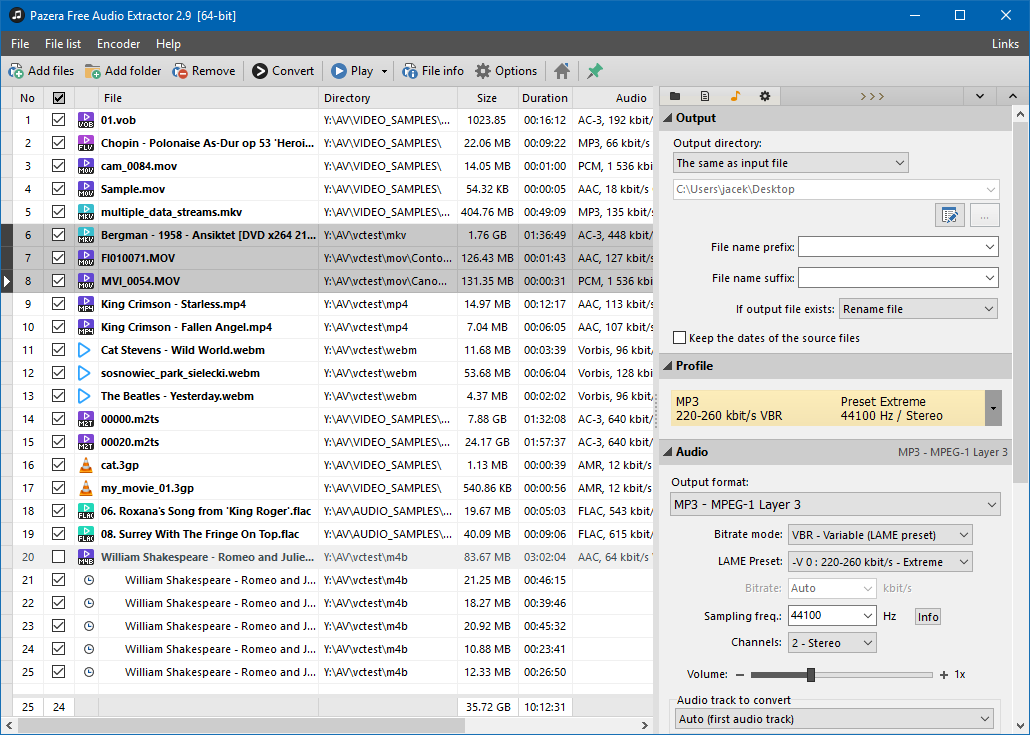Click the Add files toolbar icon
This screenshot has width=1030, height=735.
click(16, 71)
